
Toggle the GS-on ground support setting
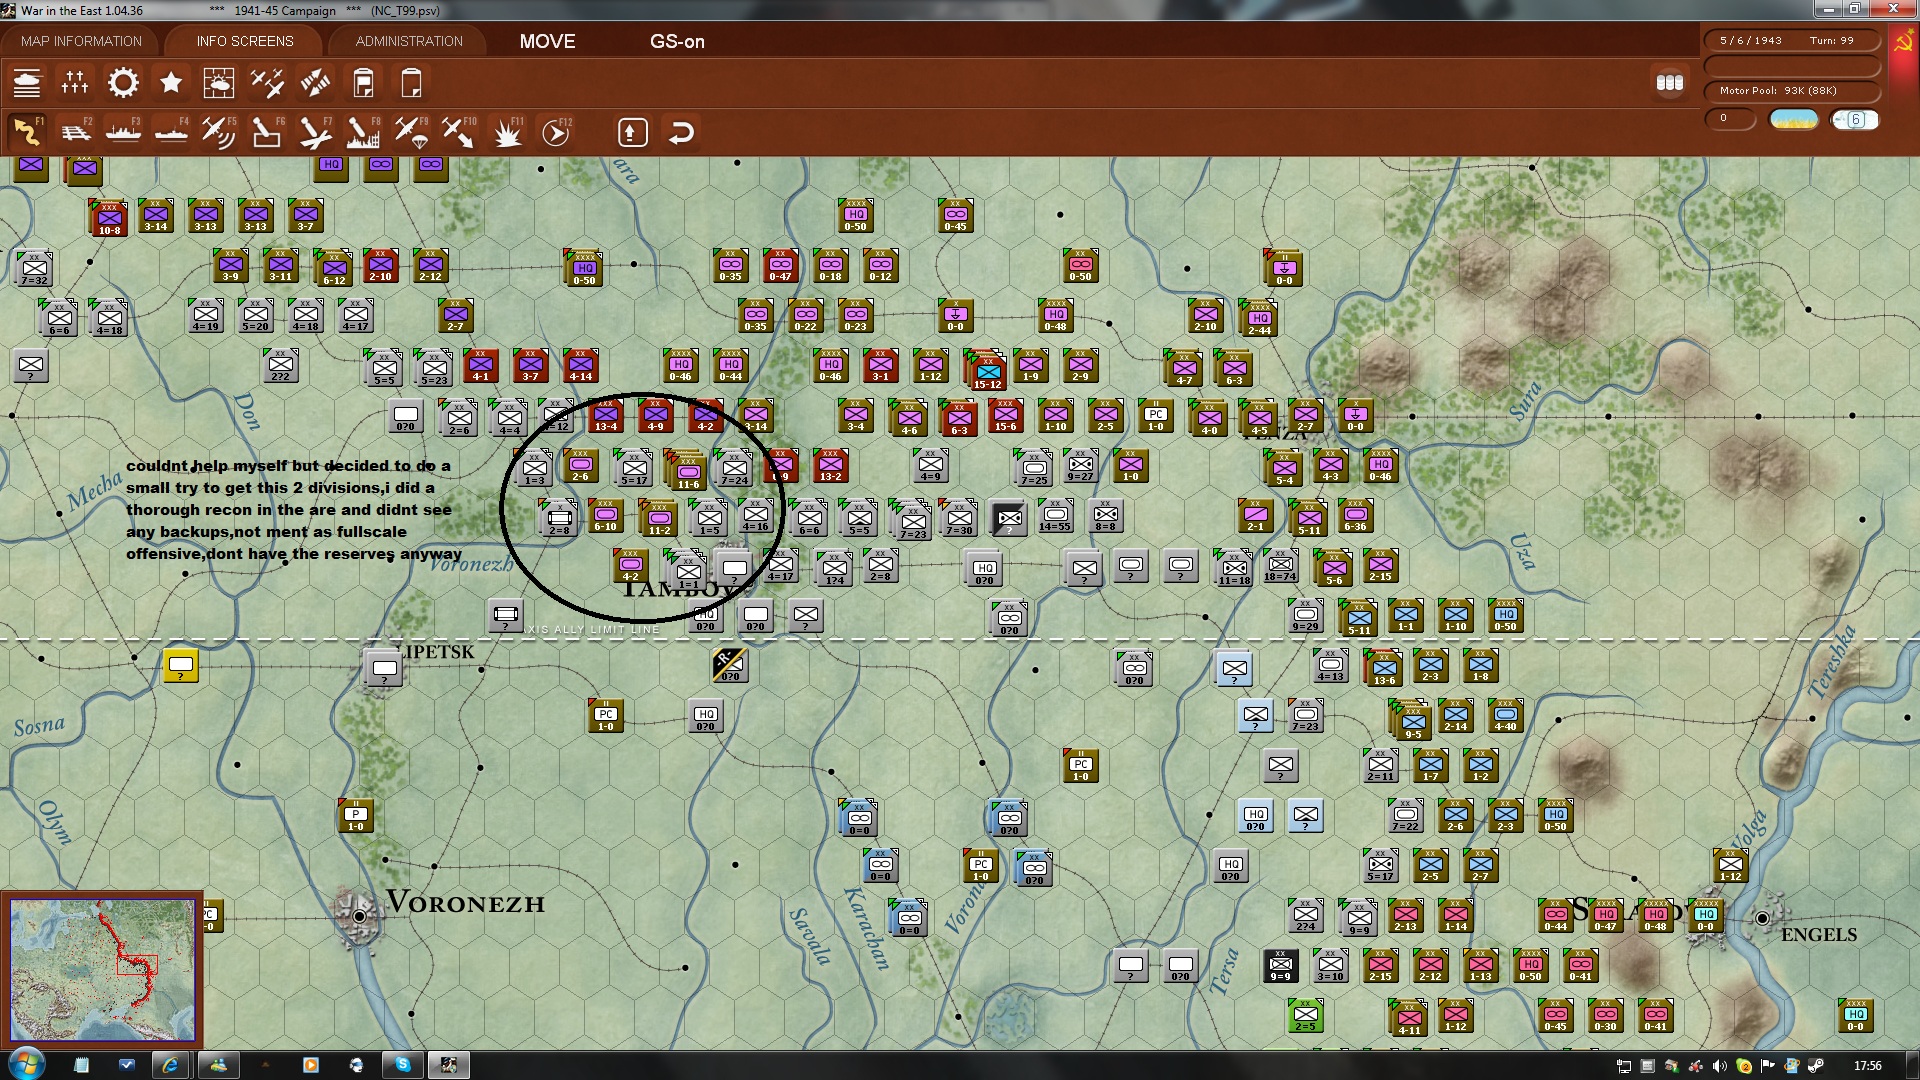[x=677, y=41]
